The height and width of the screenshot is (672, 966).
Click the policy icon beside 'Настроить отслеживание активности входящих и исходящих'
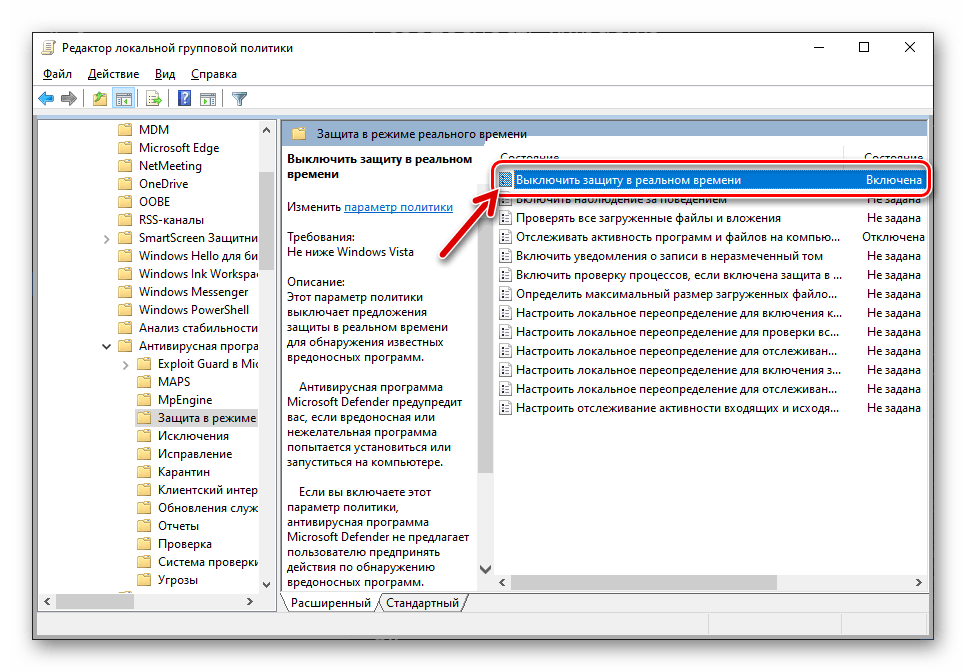(505, 408)
